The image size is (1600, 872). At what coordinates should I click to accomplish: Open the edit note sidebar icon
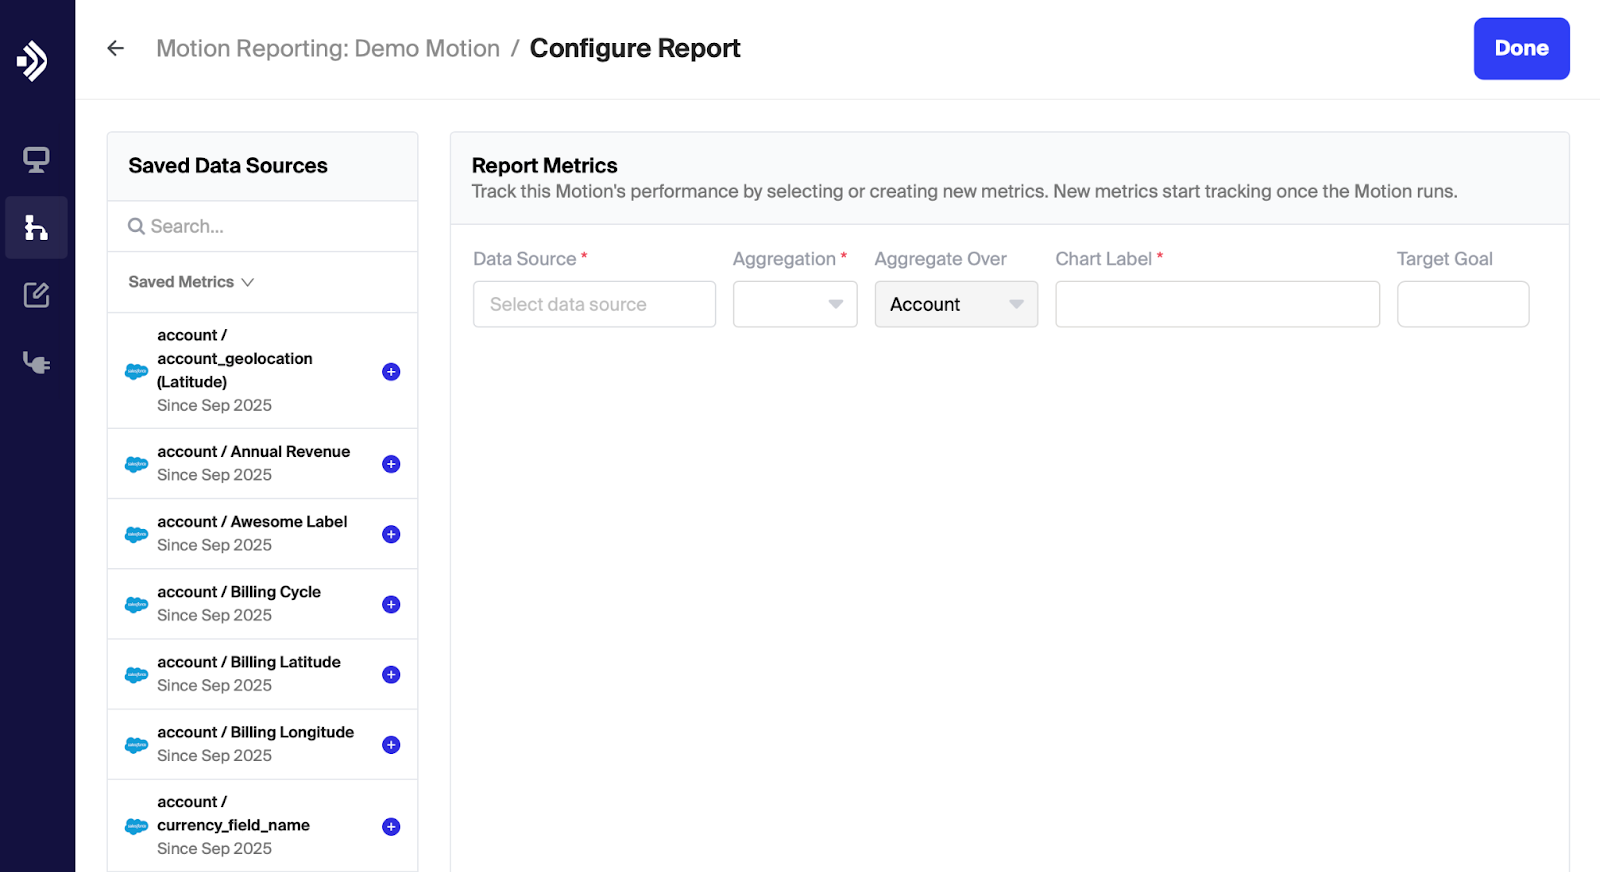point(36,295)
